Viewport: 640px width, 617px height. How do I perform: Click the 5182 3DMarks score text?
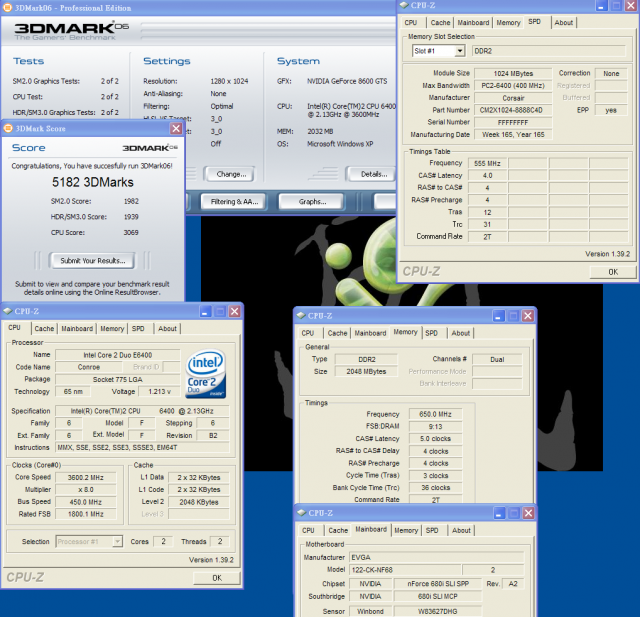[93, 182]
